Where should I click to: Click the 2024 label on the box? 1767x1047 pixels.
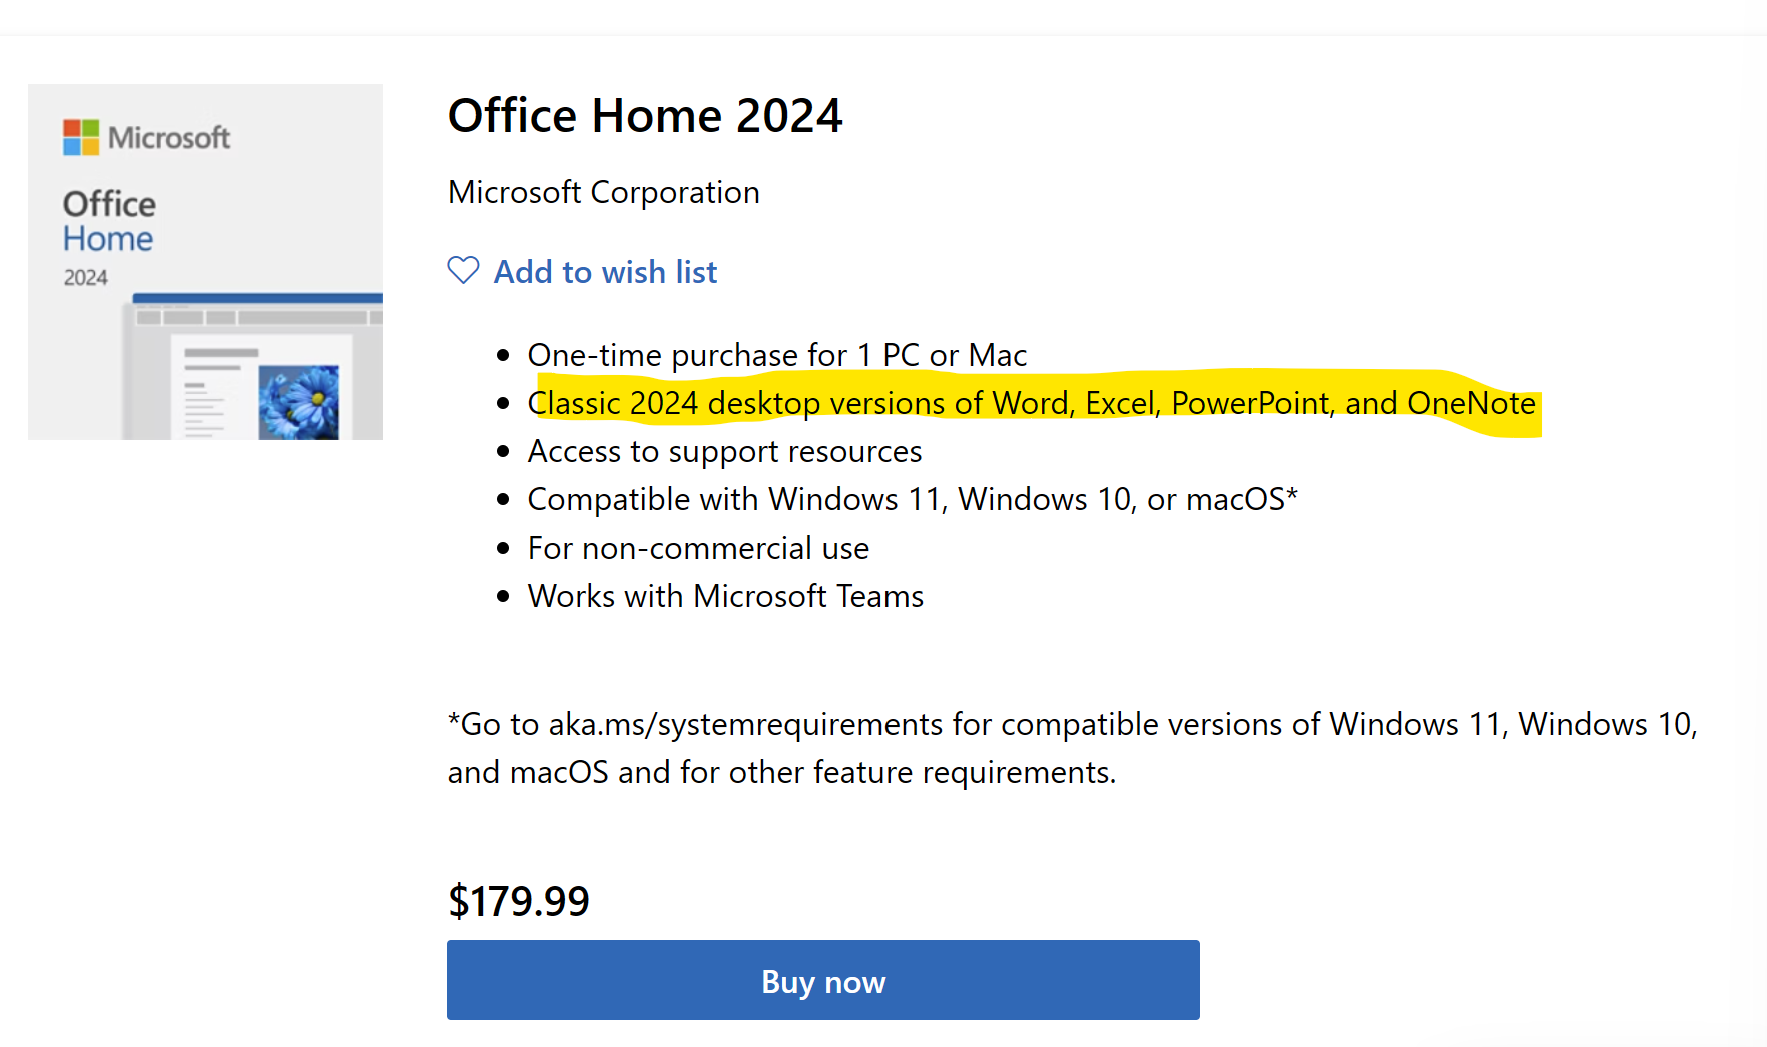coord(86,278)
